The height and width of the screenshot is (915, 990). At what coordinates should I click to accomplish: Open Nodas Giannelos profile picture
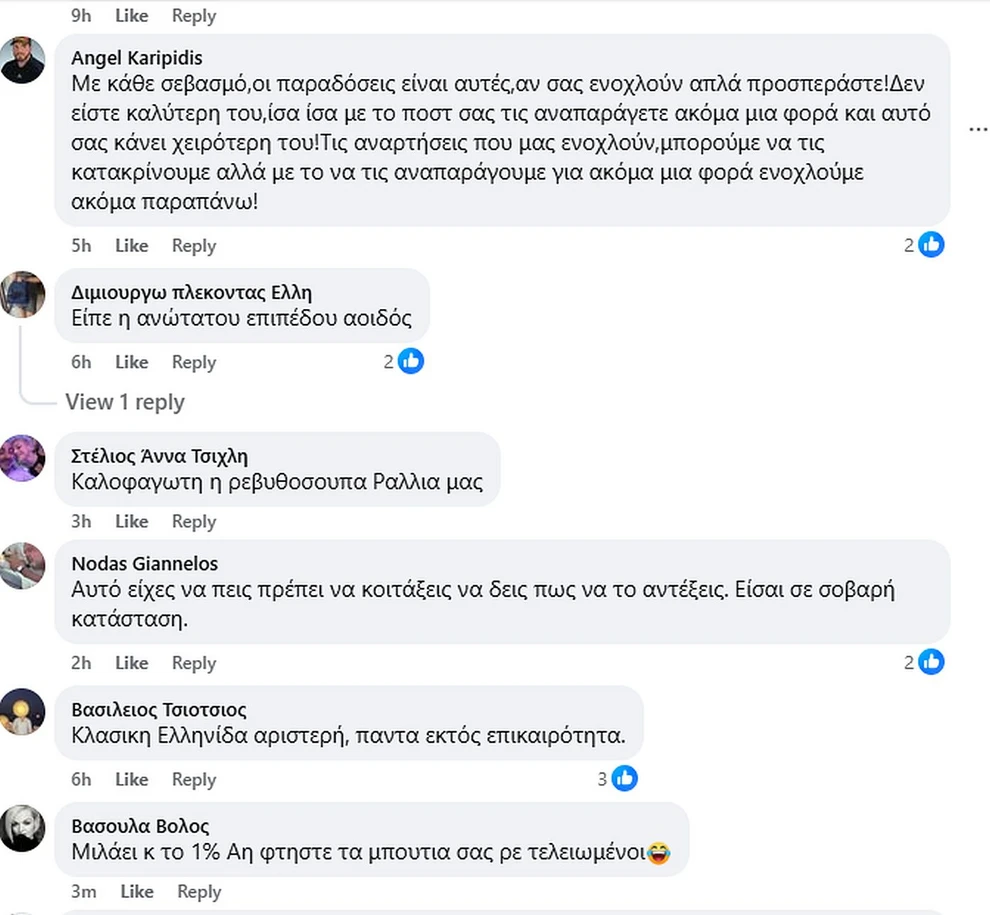(22, 566)
